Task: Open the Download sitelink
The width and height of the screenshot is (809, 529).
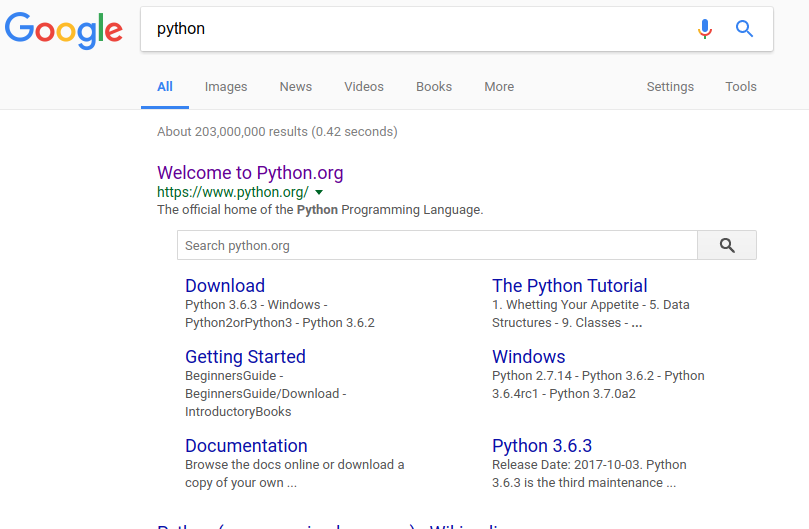Action: [225, 286]
